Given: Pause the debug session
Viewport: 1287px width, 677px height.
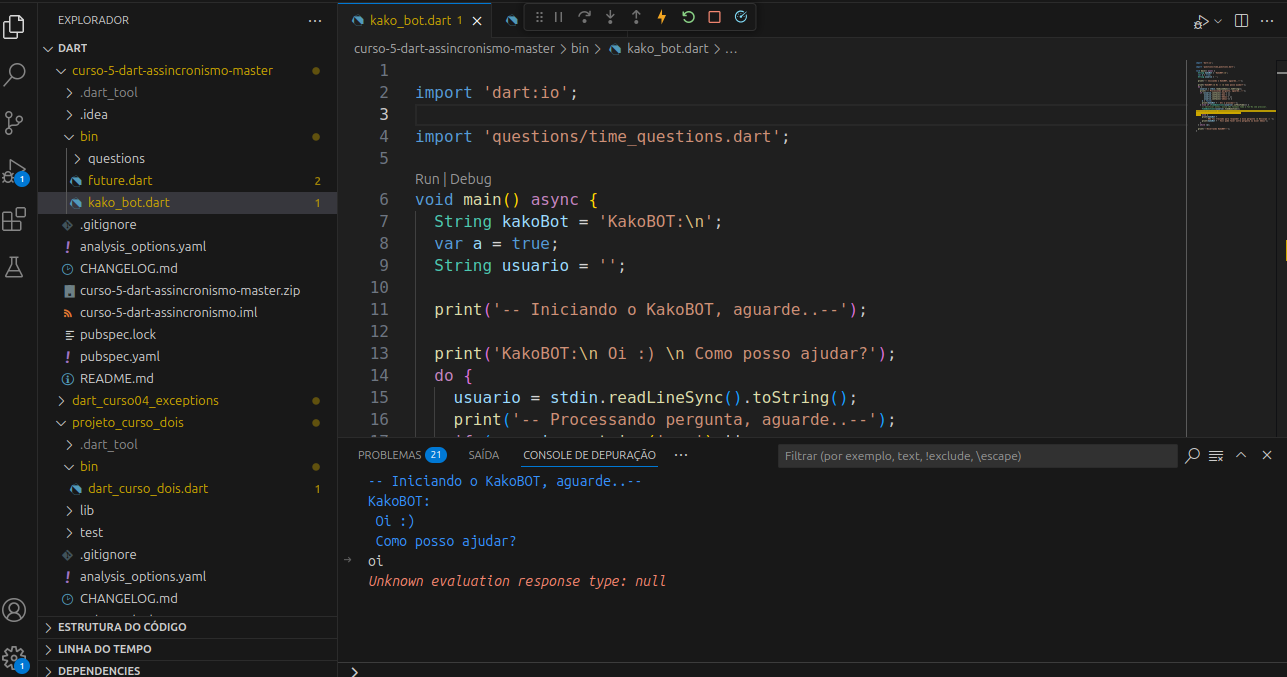Looking at the screenshot, I should tap(559, 17).
